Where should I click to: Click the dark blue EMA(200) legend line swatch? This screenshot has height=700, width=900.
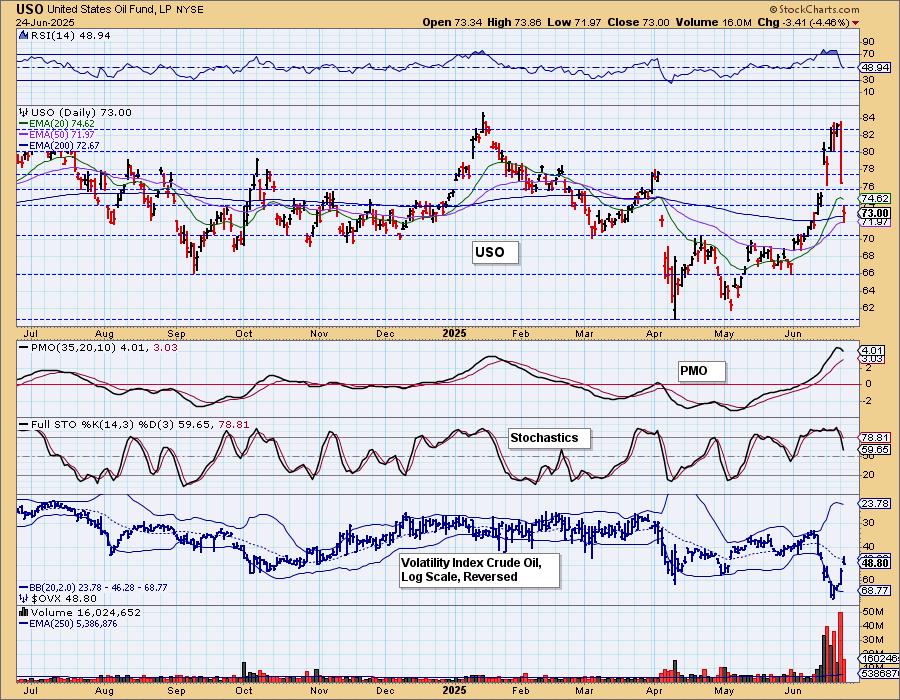pos(24,146)
